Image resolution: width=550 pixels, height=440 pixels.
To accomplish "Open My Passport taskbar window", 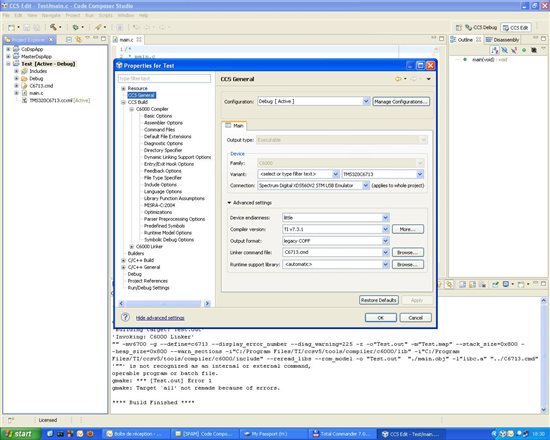I will pos(273,434).
